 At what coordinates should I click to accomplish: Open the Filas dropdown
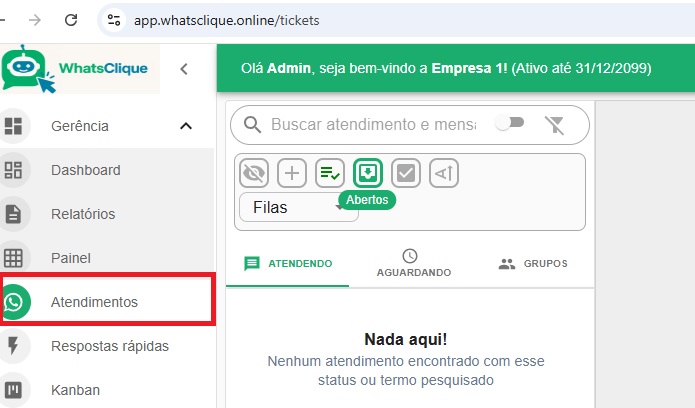point(298,207)
